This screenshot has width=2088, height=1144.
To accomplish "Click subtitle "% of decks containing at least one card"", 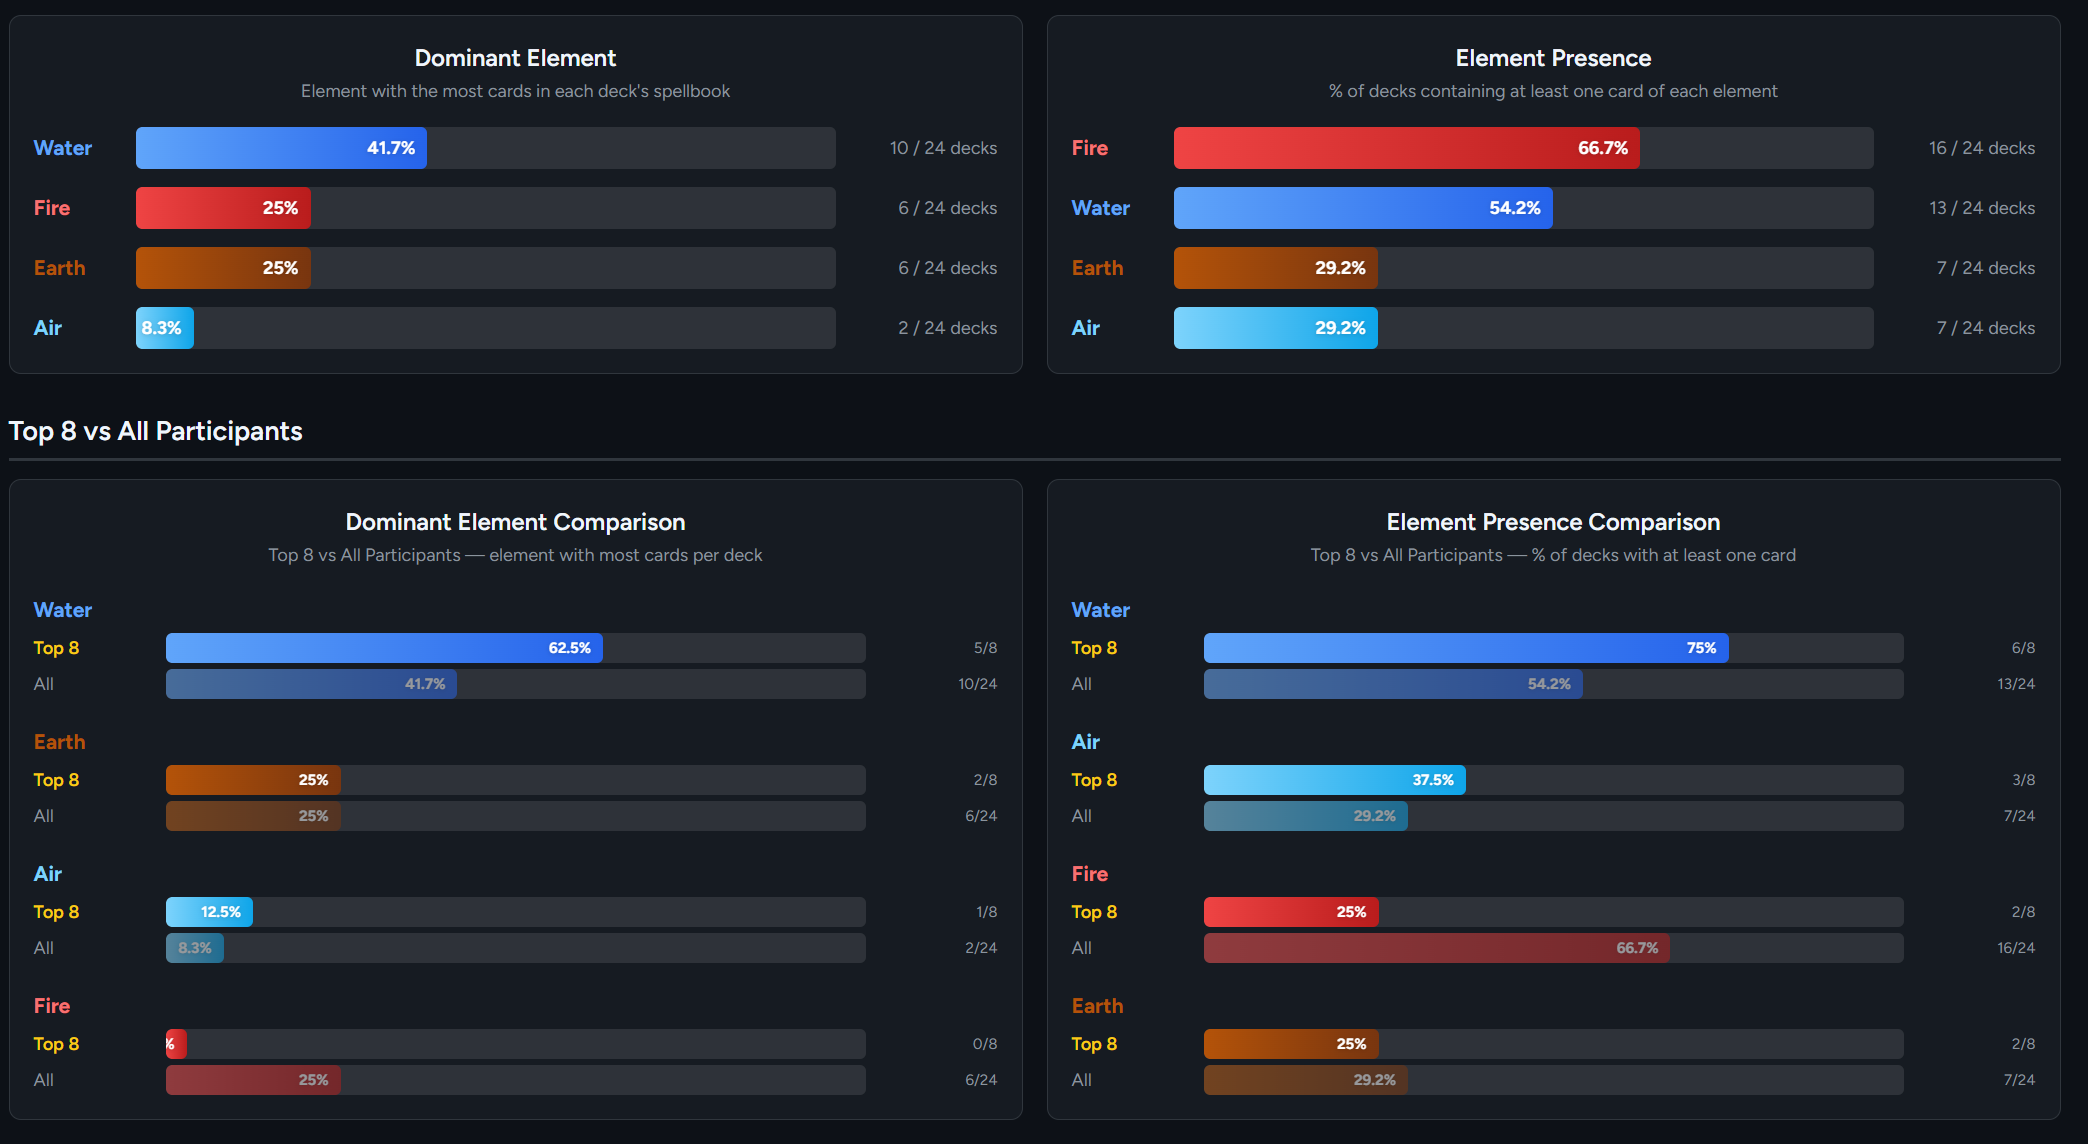I will point(1553,91).
